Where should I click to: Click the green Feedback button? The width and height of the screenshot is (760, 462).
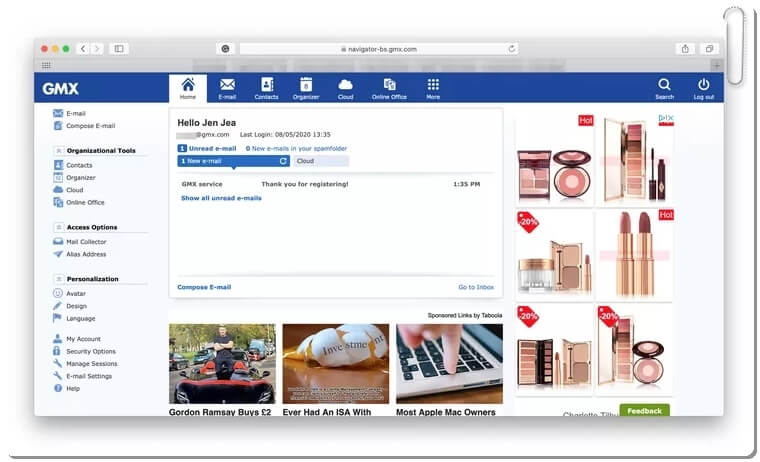[x=644, y=411]
